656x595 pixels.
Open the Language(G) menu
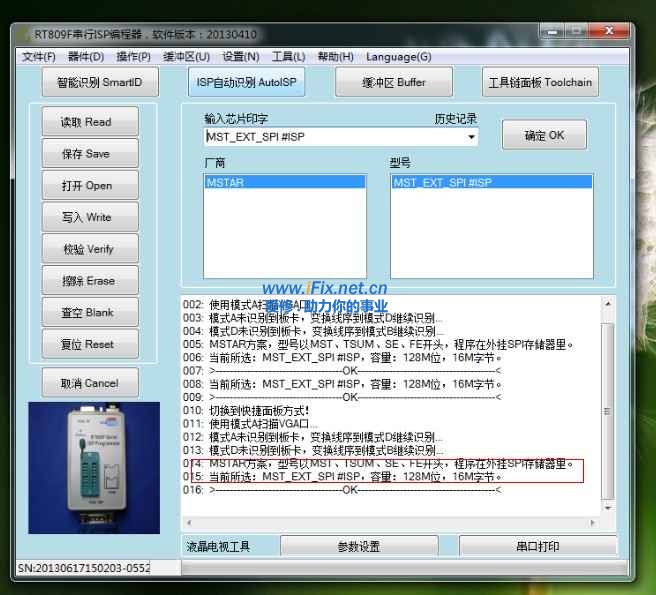coord(398,57)
